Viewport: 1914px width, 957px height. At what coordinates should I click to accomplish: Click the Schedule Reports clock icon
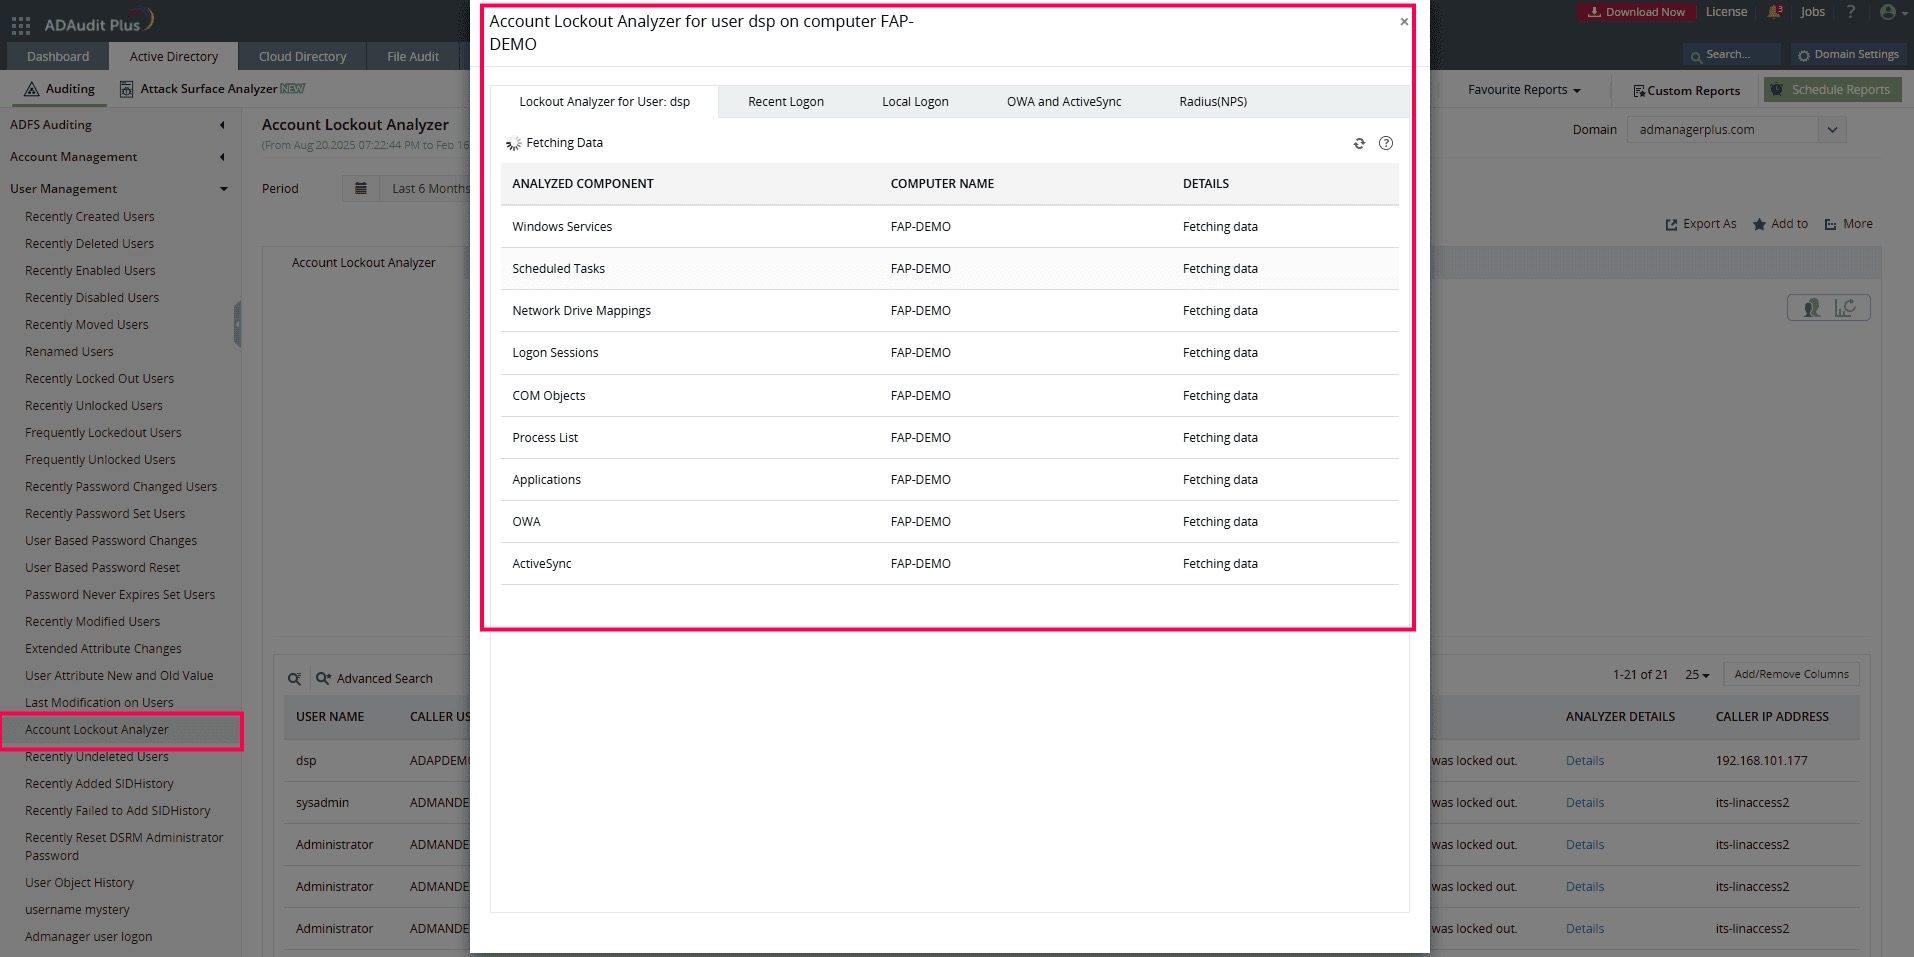1777,90
